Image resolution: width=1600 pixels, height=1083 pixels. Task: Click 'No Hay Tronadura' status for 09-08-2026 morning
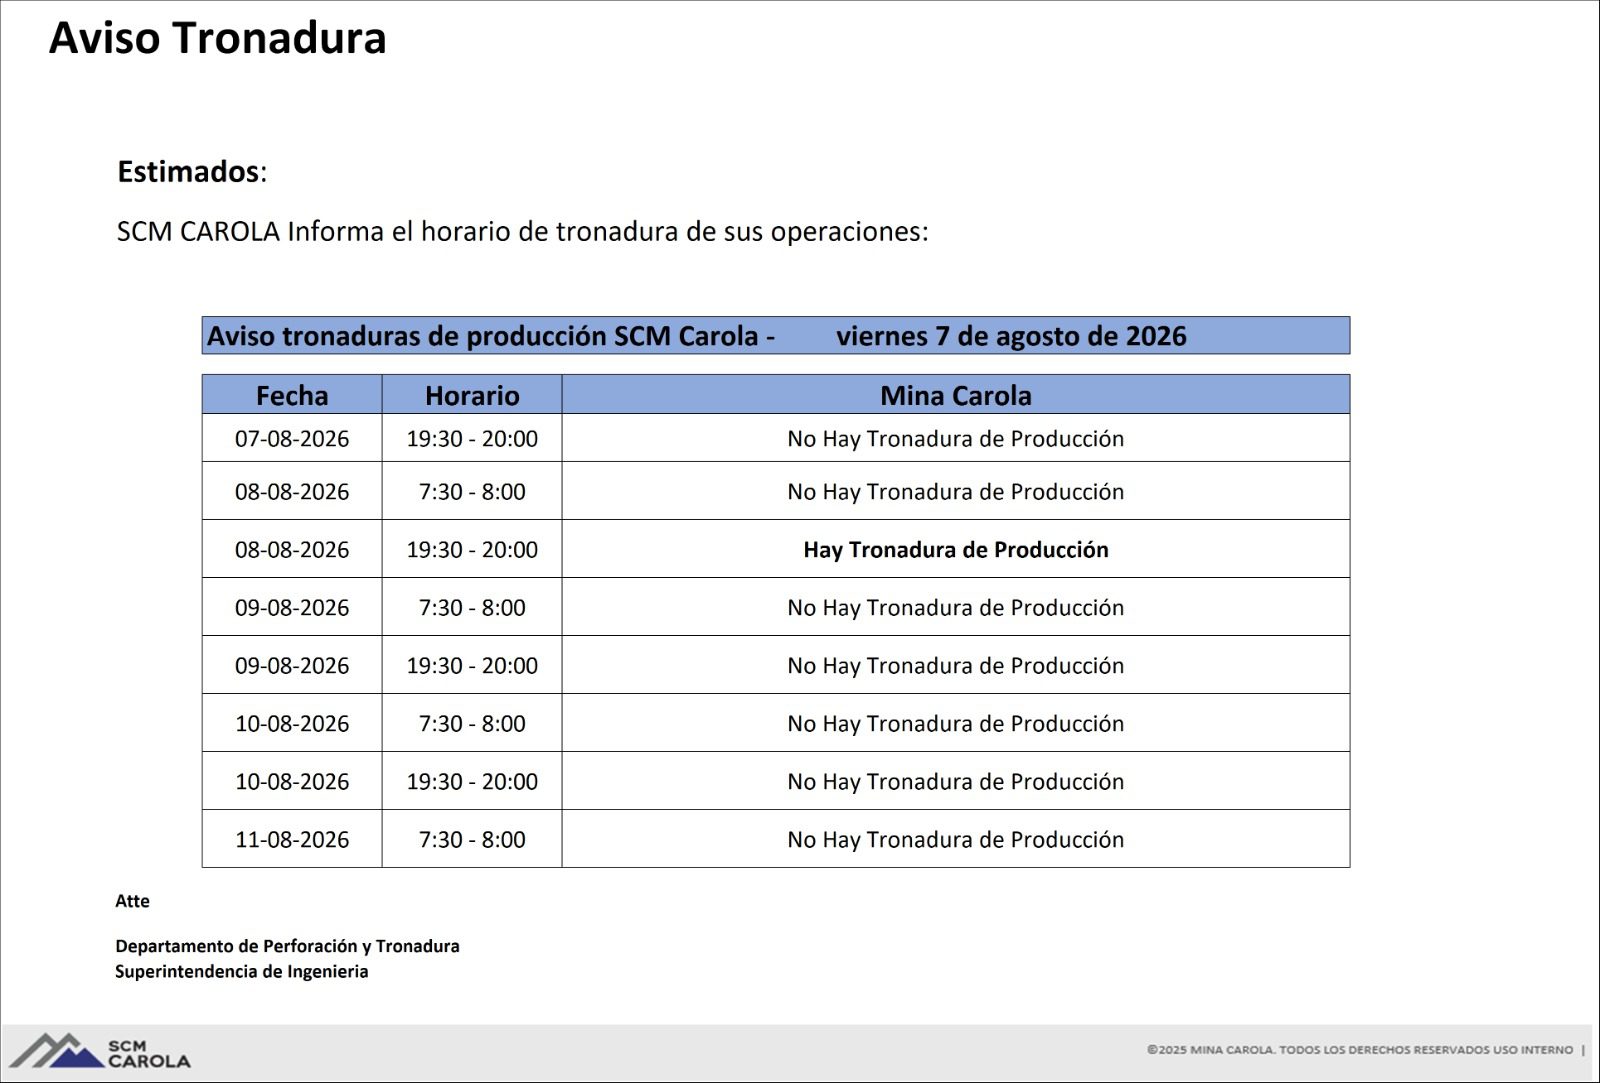tap(956, 607)
